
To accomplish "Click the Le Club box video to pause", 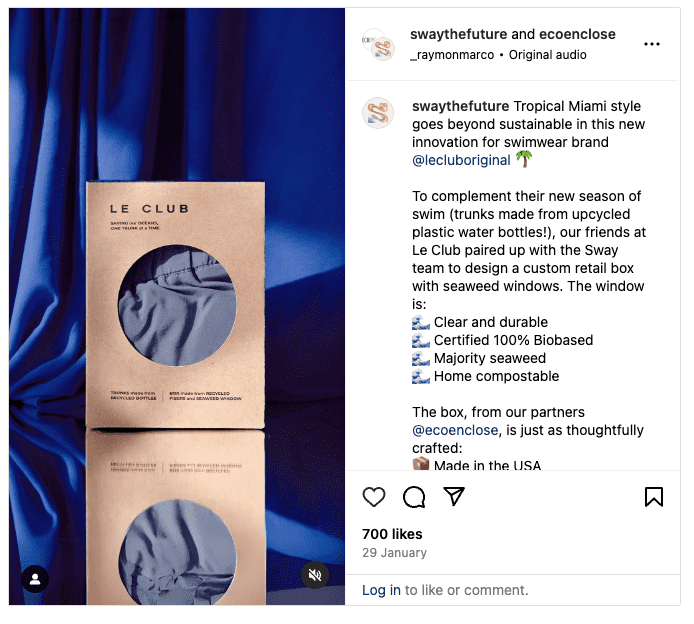I will pos(177,306).
